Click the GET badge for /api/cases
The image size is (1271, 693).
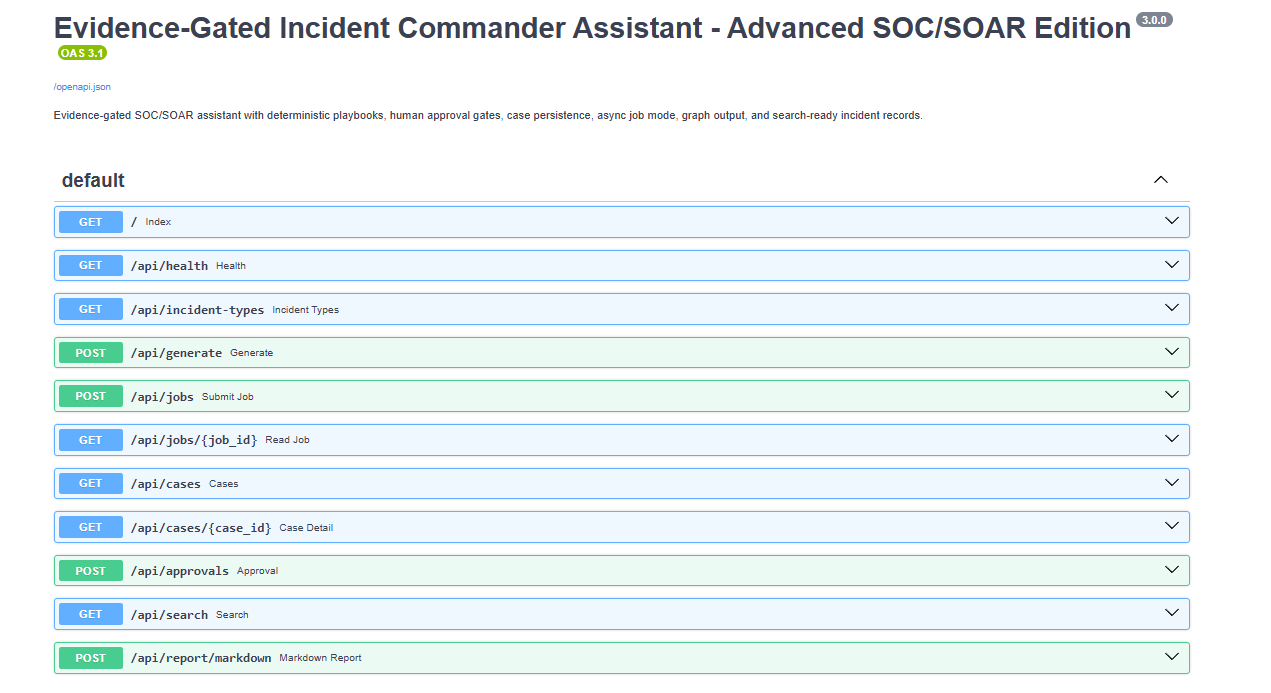tap(91, 483)
